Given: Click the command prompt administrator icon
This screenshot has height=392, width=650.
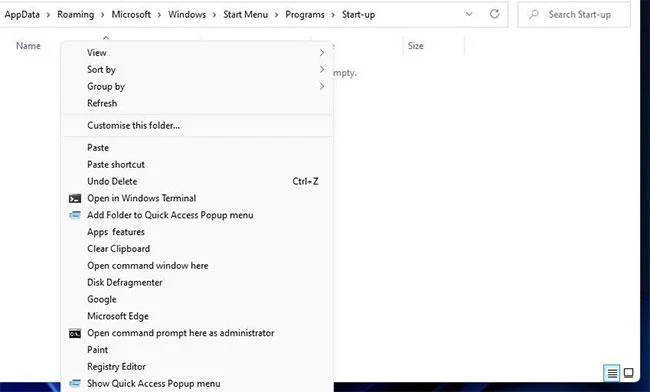Looking at the screenshot, I should [75, 333].
